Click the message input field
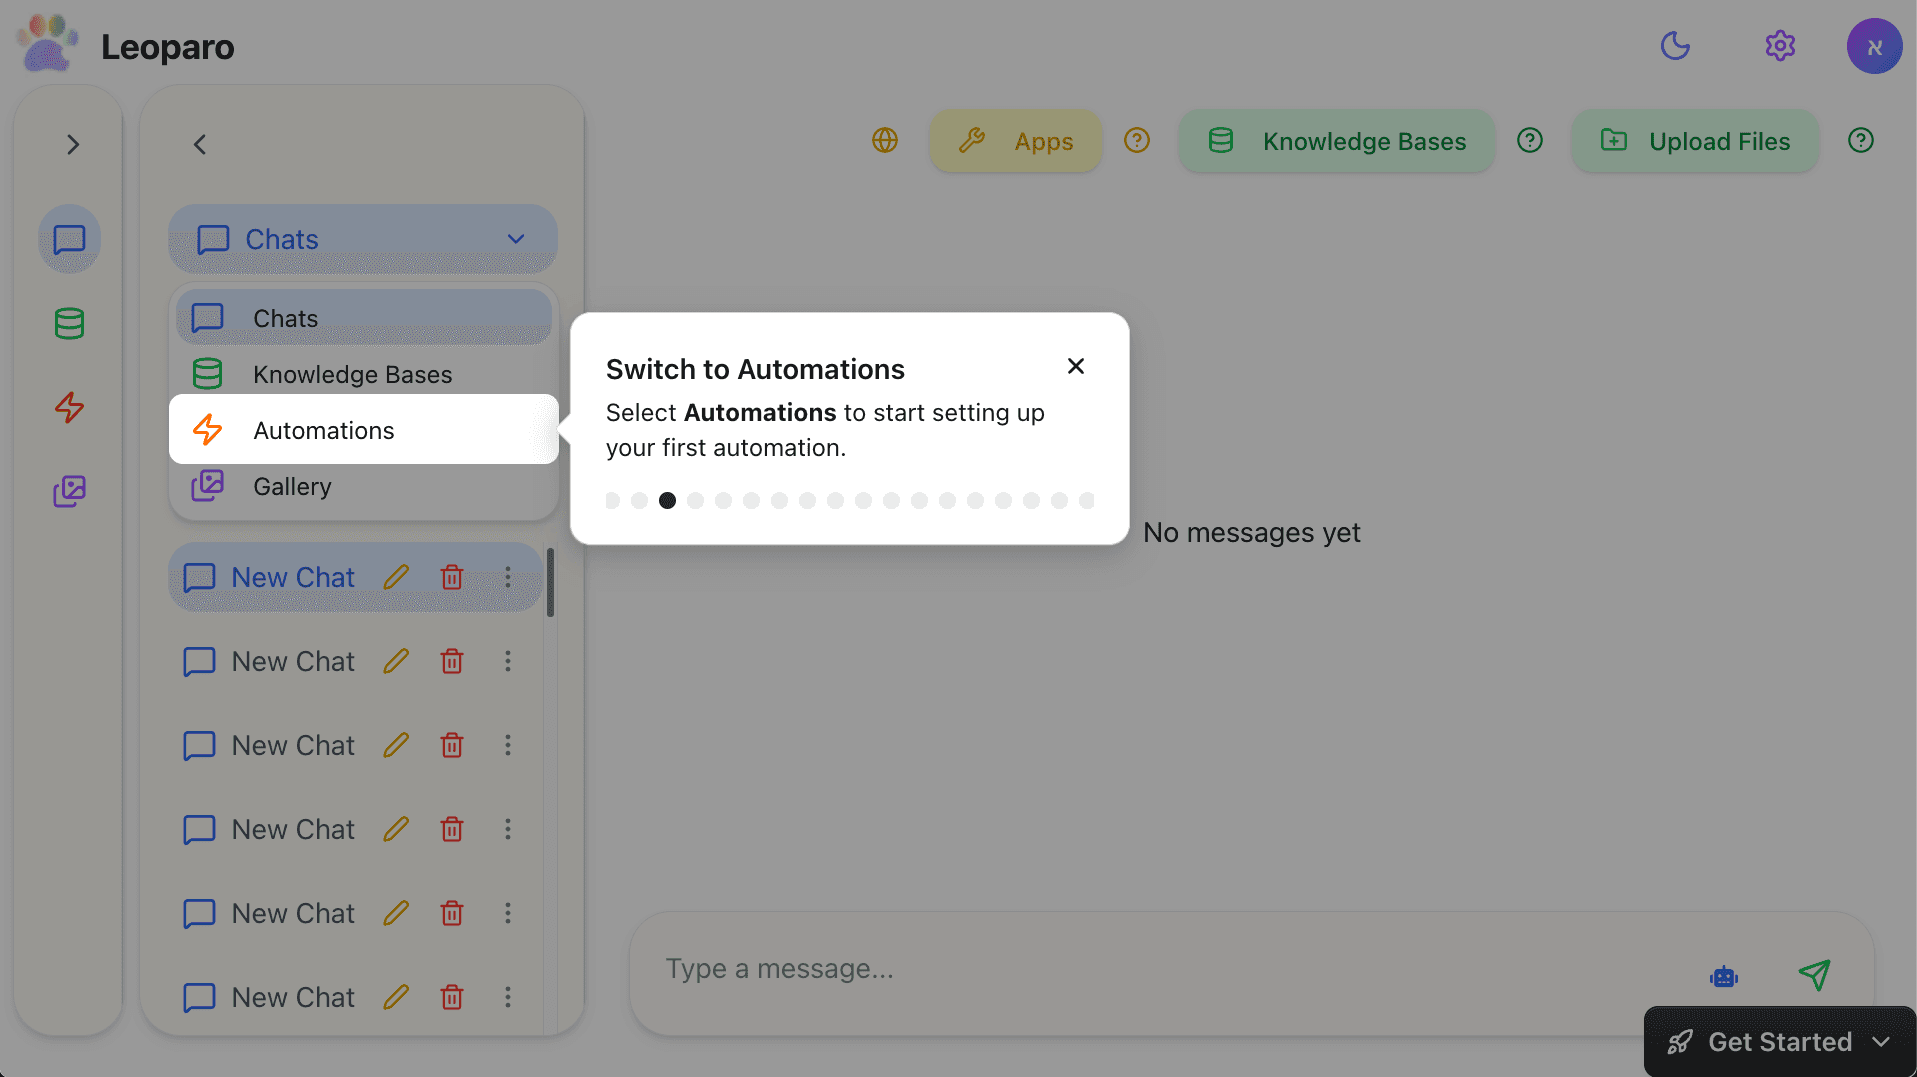 pos(1100,968)
